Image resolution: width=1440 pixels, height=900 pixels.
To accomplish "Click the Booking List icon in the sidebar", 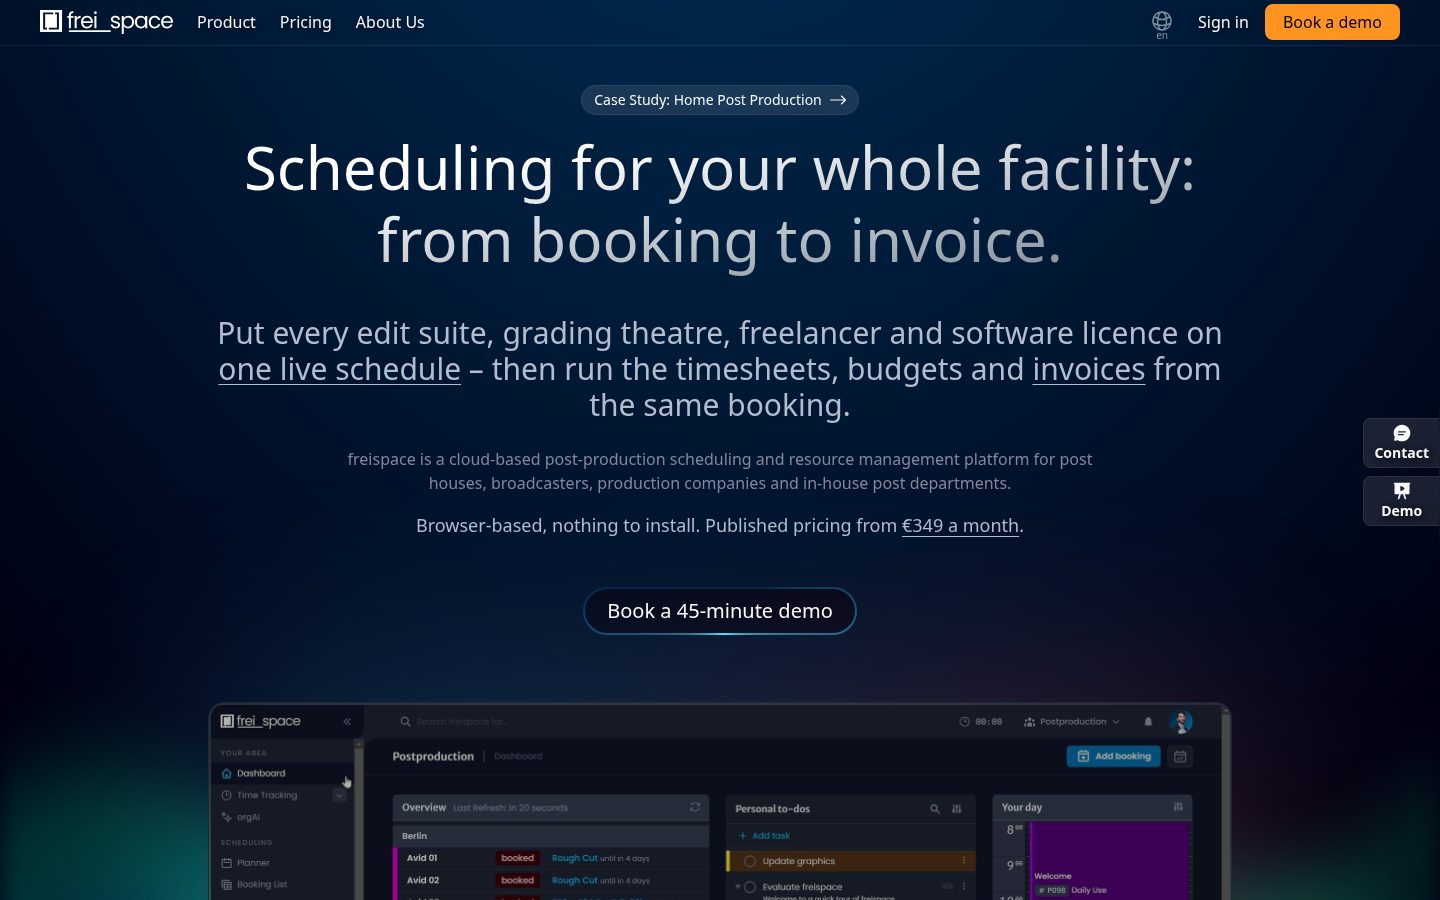I will pos(226,884).
